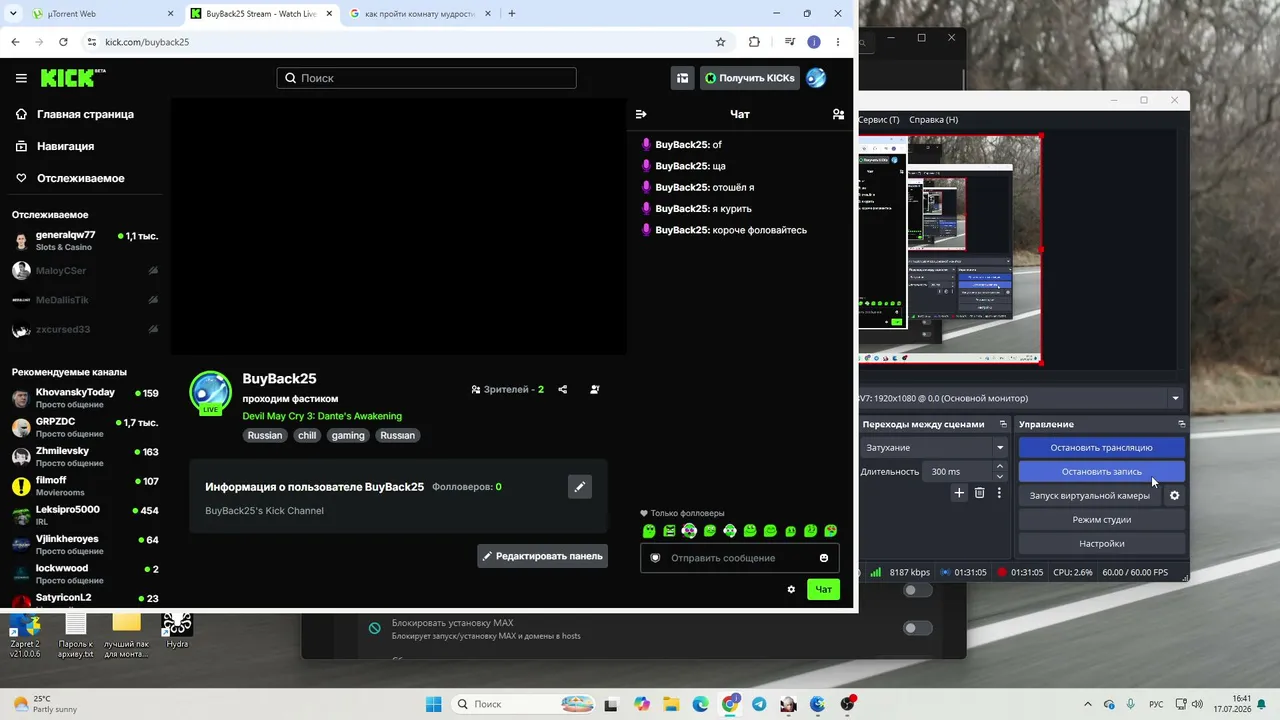Open File Explorer from the taskbar
1280x720 pixels.
(x=672, y=704)
